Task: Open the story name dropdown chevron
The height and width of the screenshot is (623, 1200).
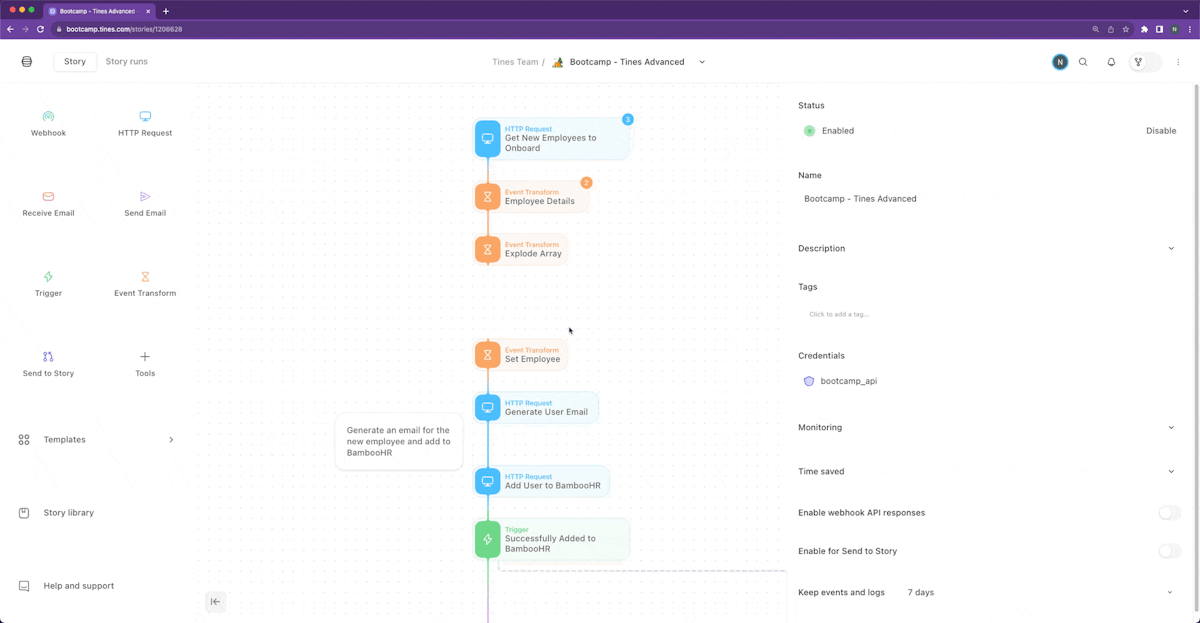Action: pyautogui.click(x=702, y=62)
